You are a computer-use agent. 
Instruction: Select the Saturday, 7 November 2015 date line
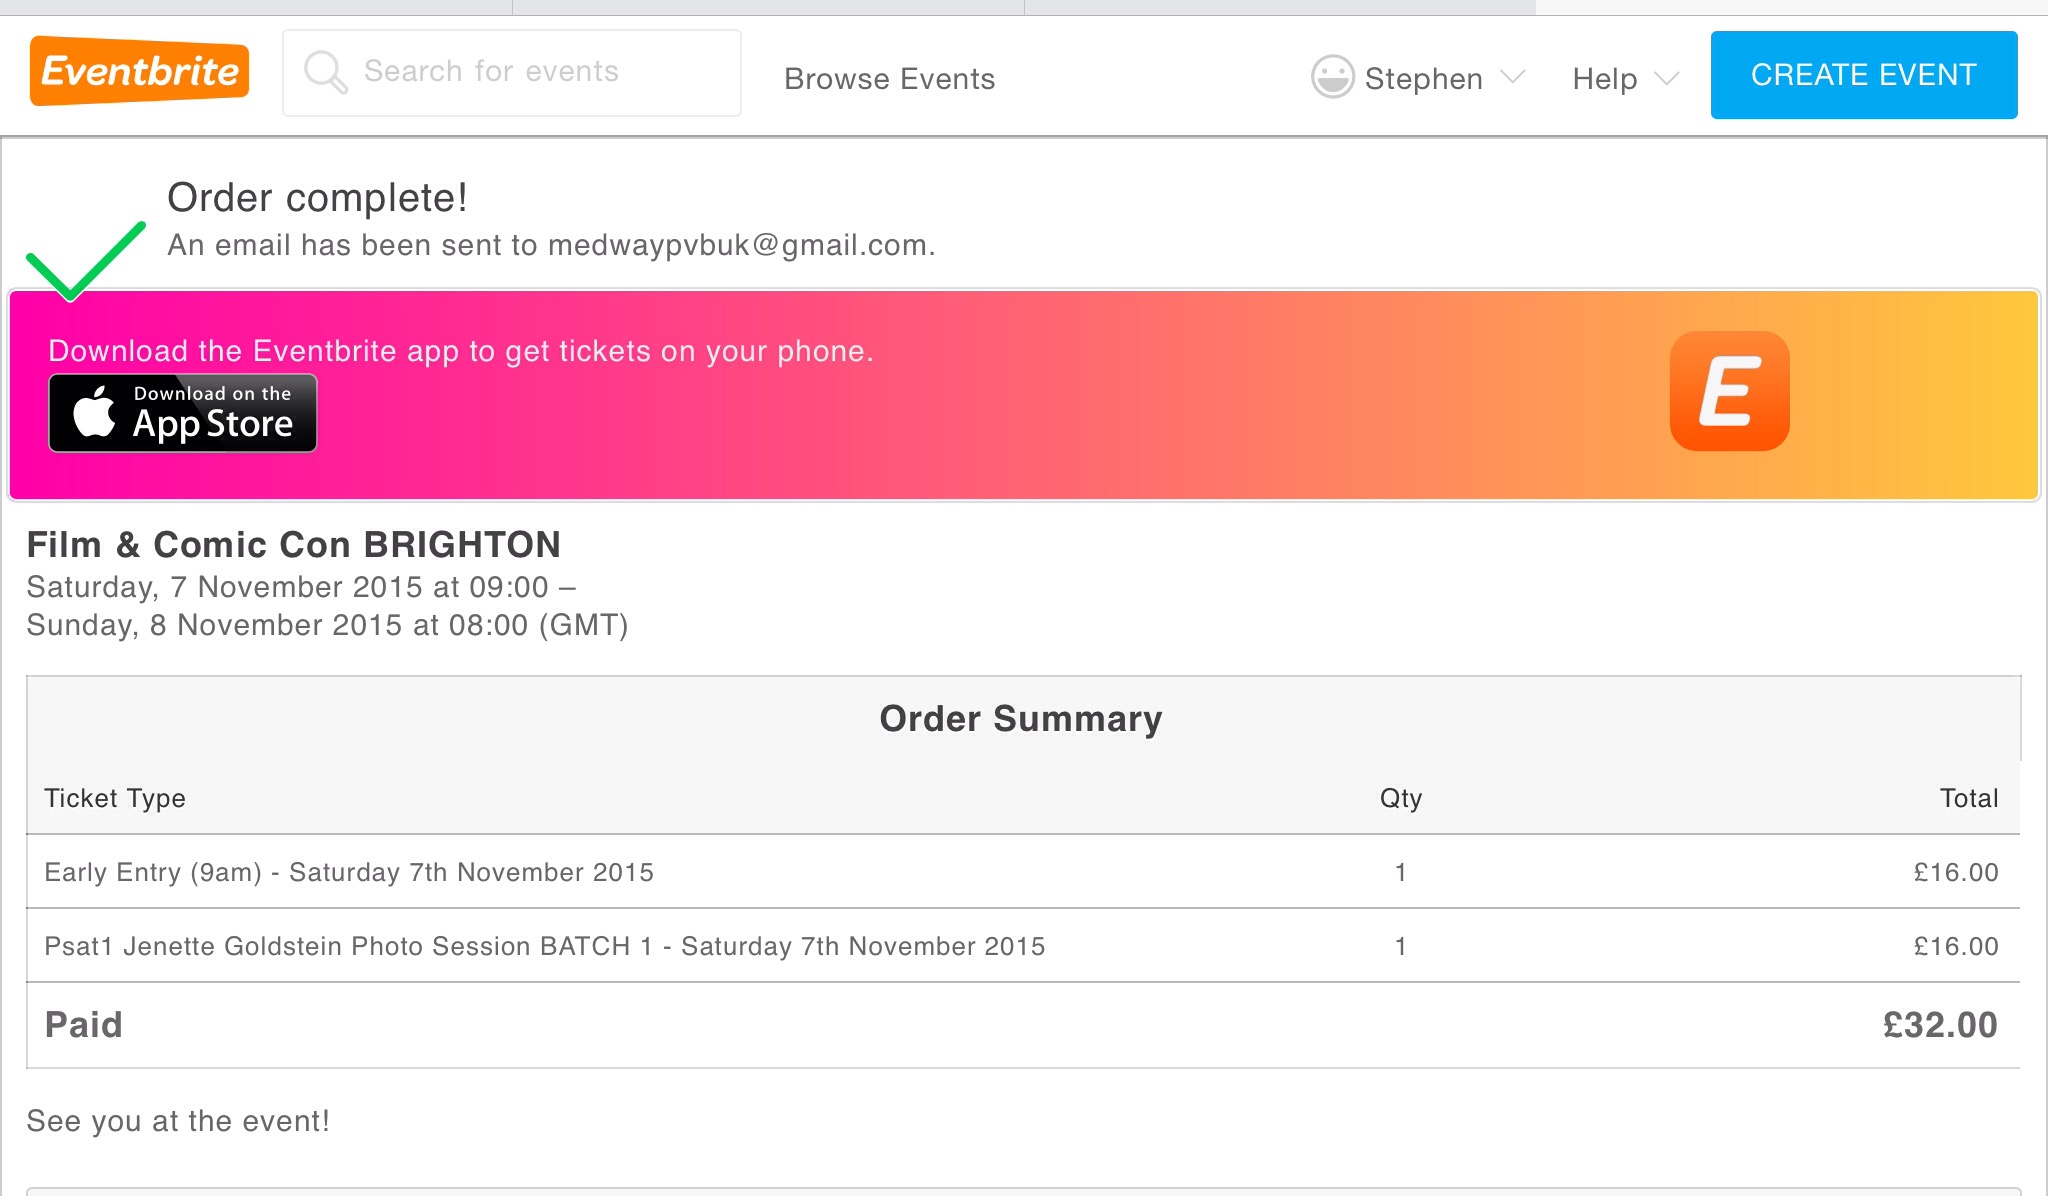coord(301,587)
